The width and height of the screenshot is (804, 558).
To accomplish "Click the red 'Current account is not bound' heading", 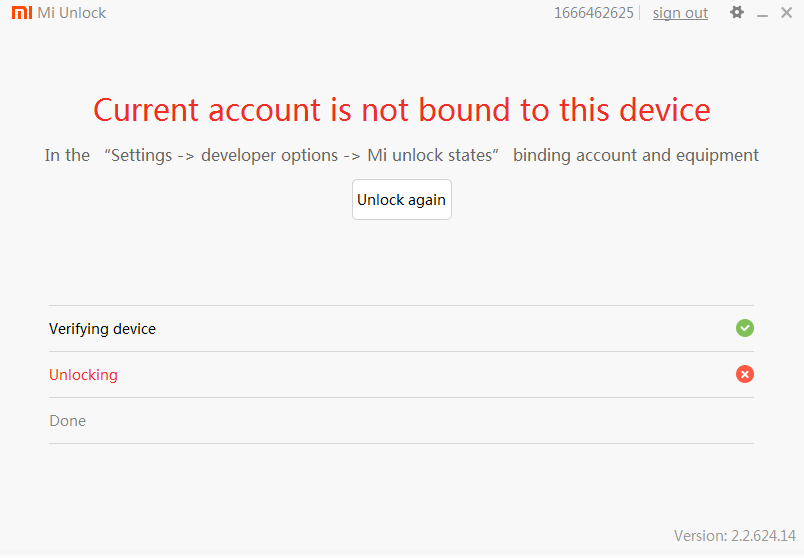I will (x=402, y=110).
